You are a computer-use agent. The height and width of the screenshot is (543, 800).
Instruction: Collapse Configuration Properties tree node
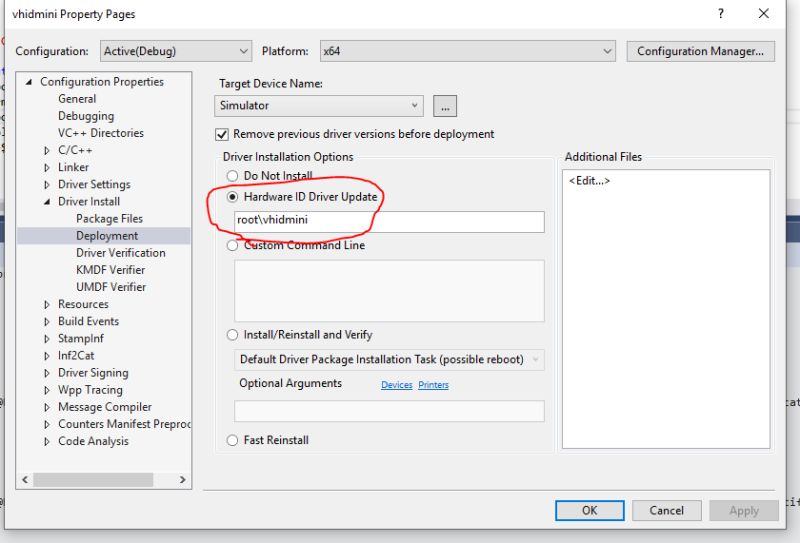pyautogui.click(x=29, y=82)
